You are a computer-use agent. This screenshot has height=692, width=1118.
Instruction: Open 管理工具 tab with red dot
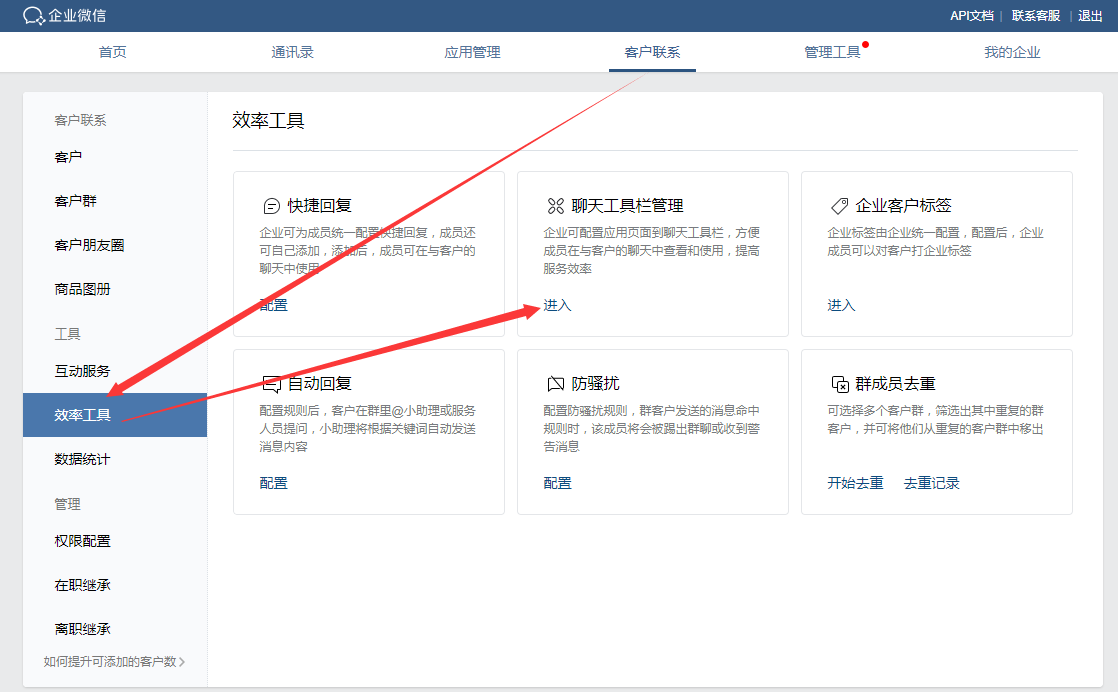point(832,52)
